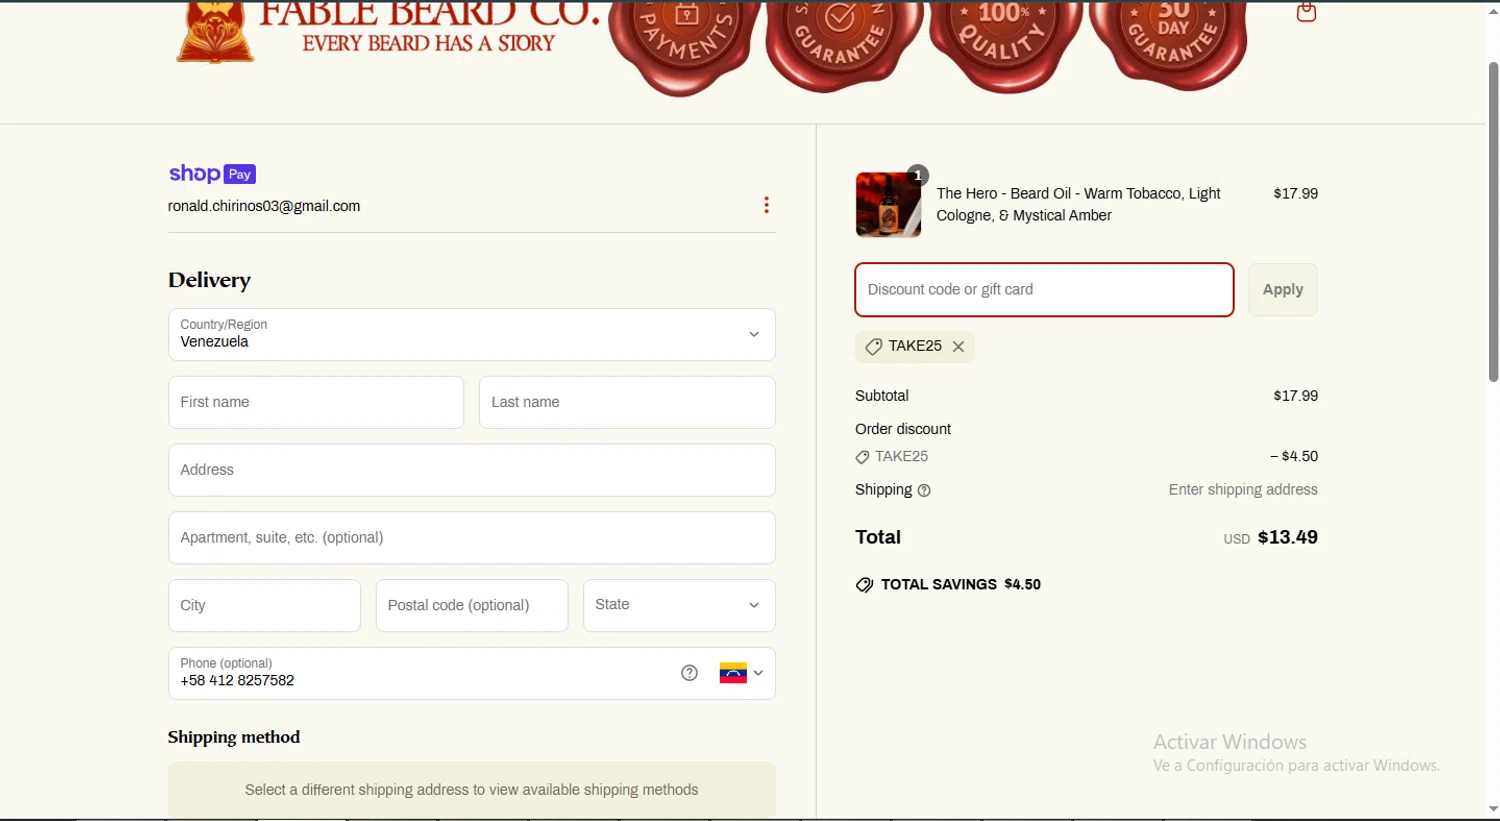Click the FABLE BEARD CO. header title
The image size is (1500, 821).
[430, 14]
